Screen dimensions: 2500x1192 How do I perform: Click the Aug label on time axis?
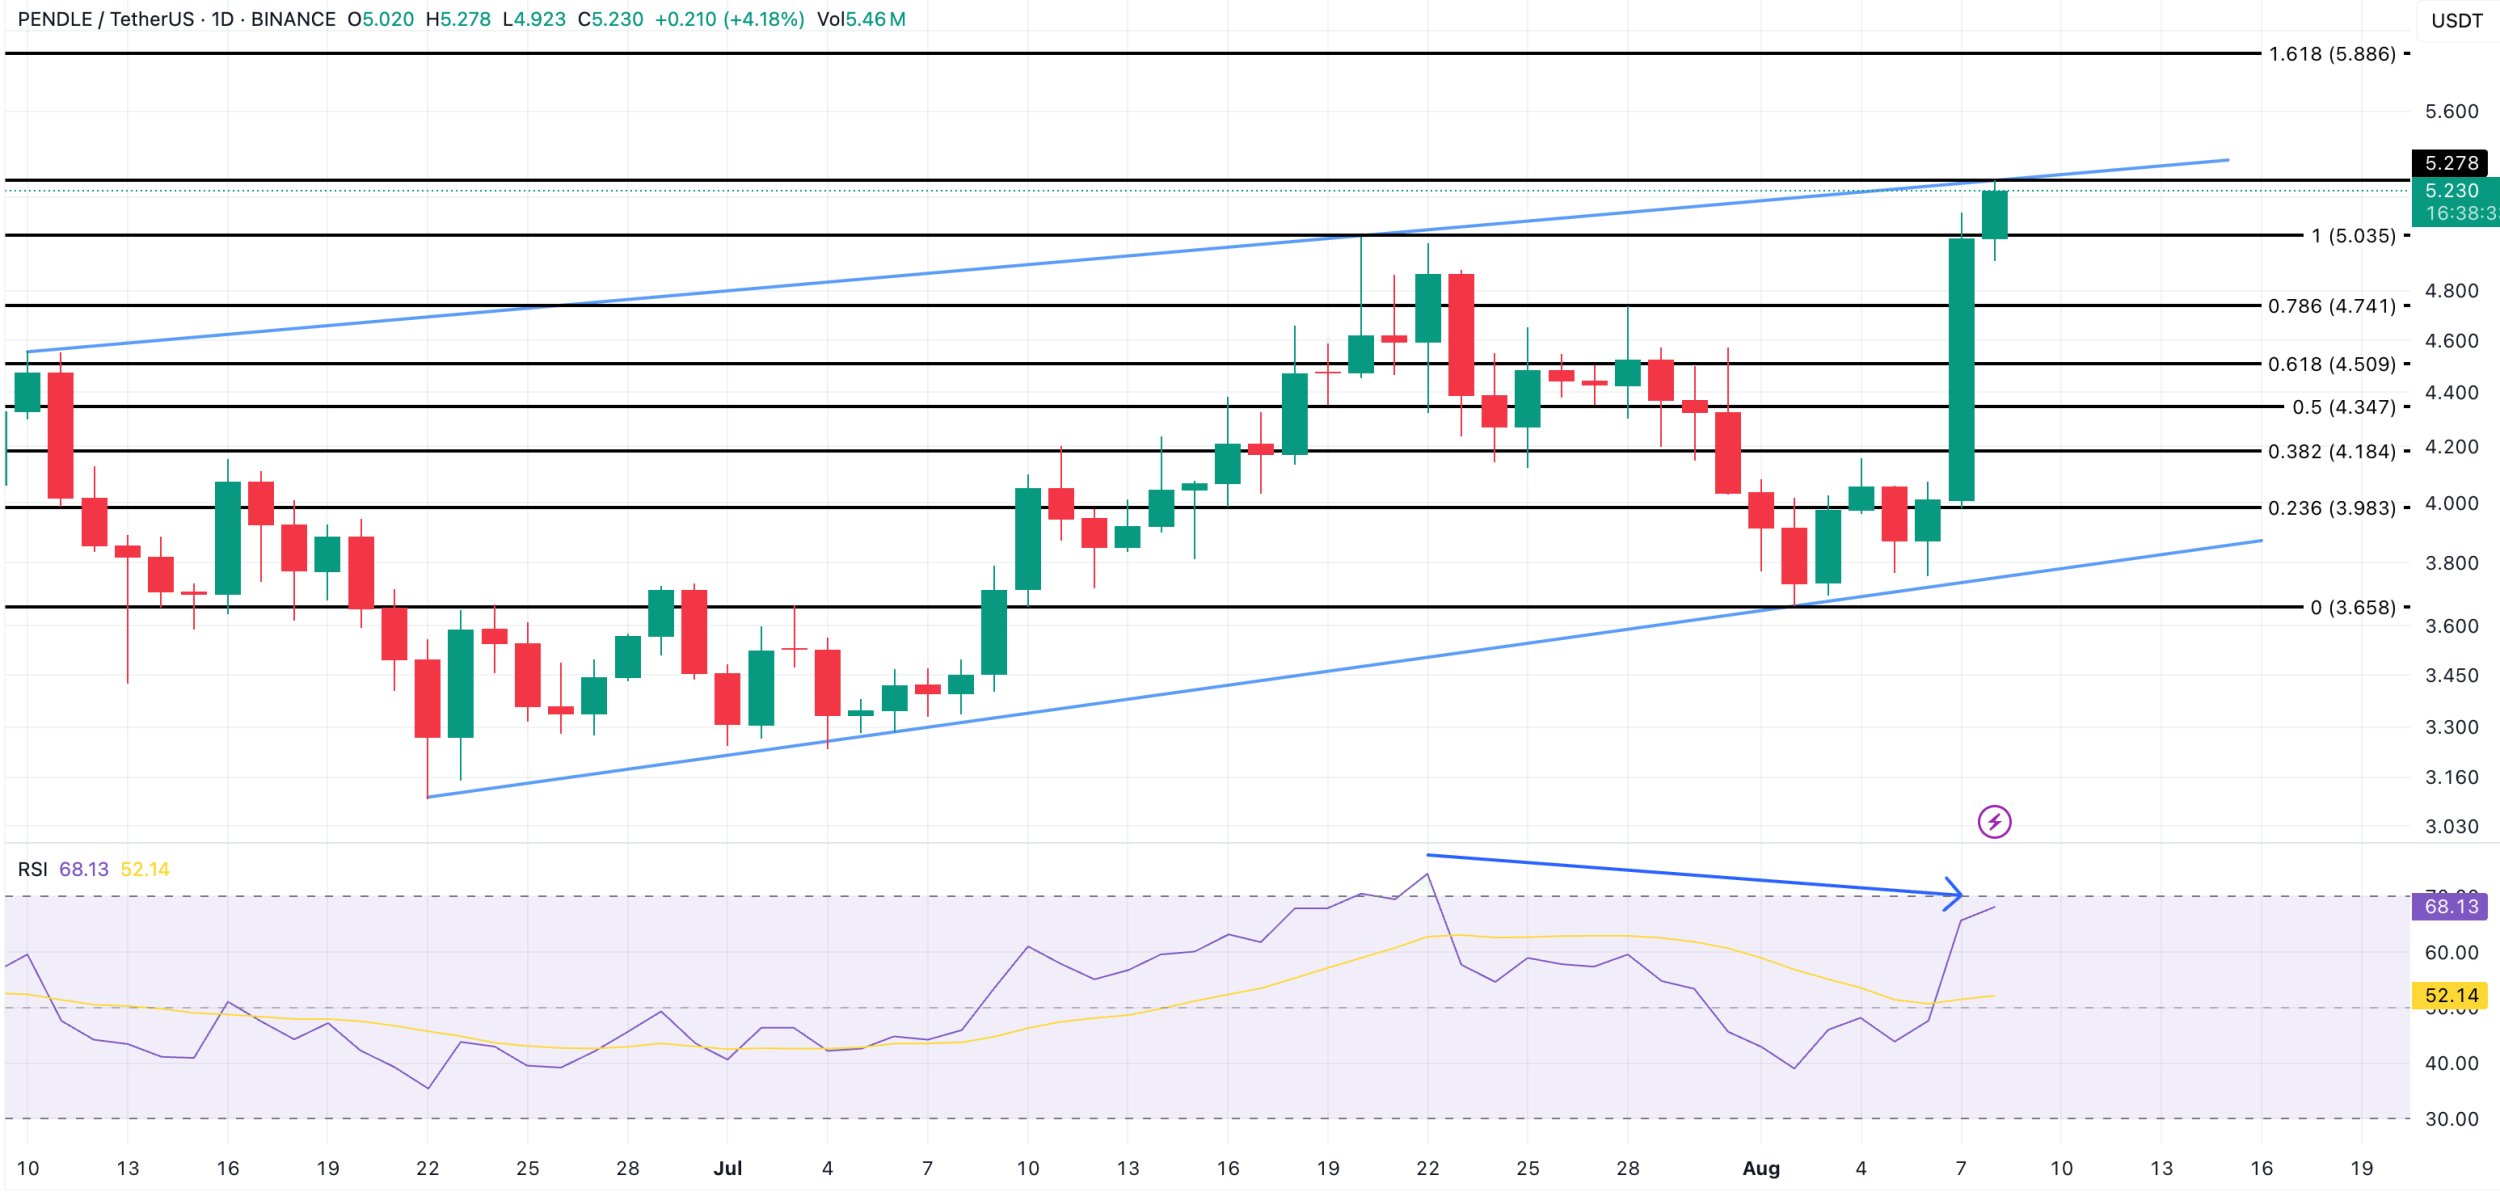coord(1760,1168)
